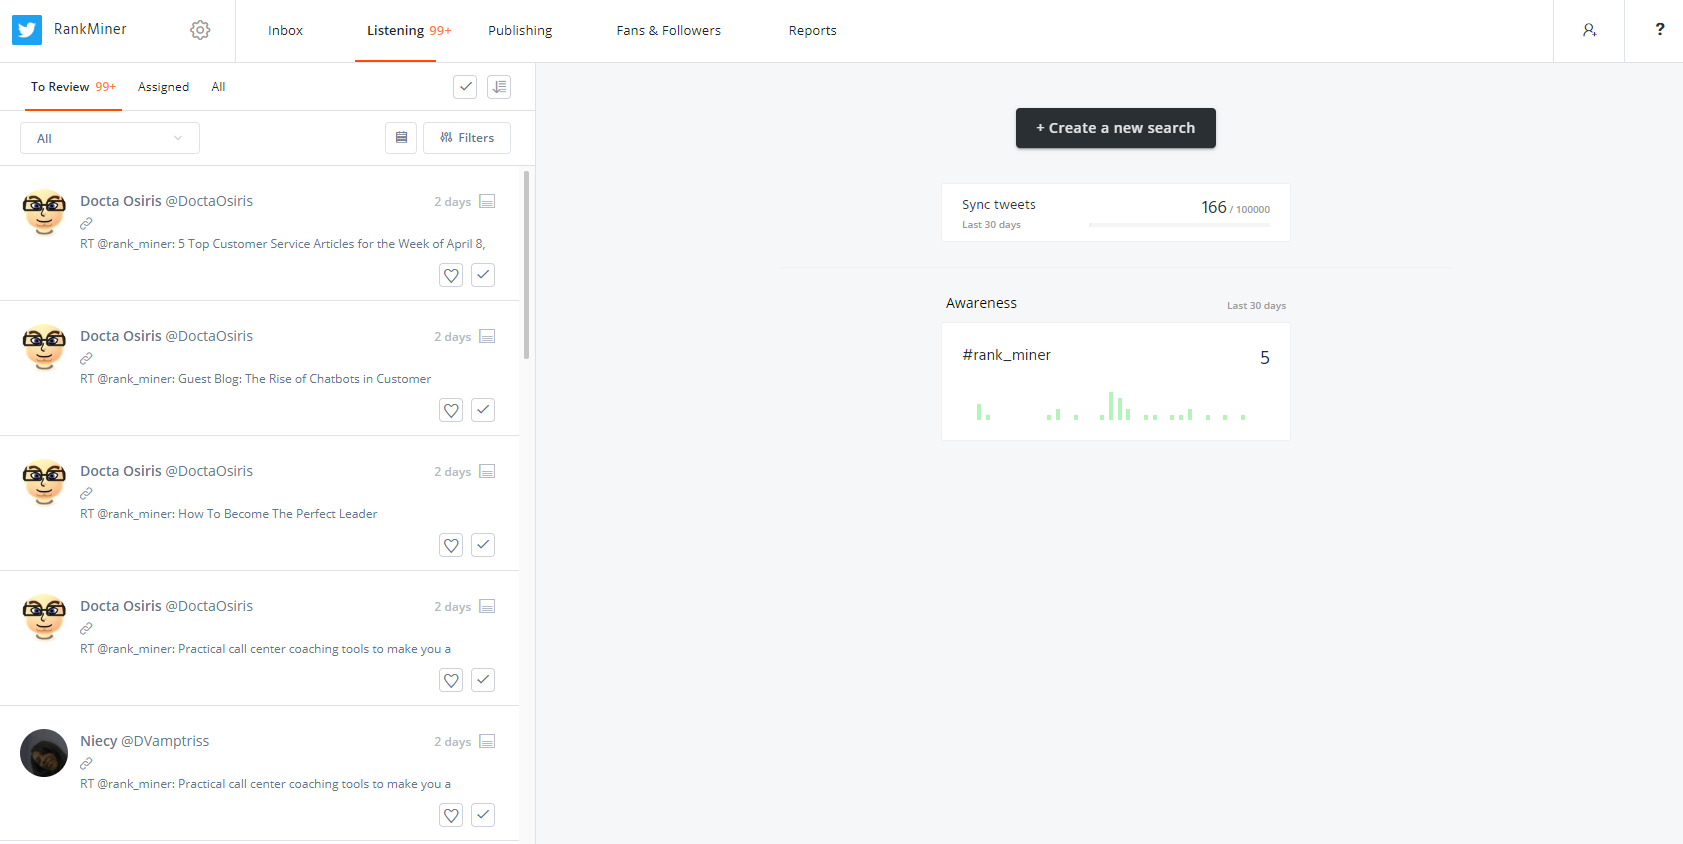Toggle compact list view icon beside Filters

[x=401, y=138]
